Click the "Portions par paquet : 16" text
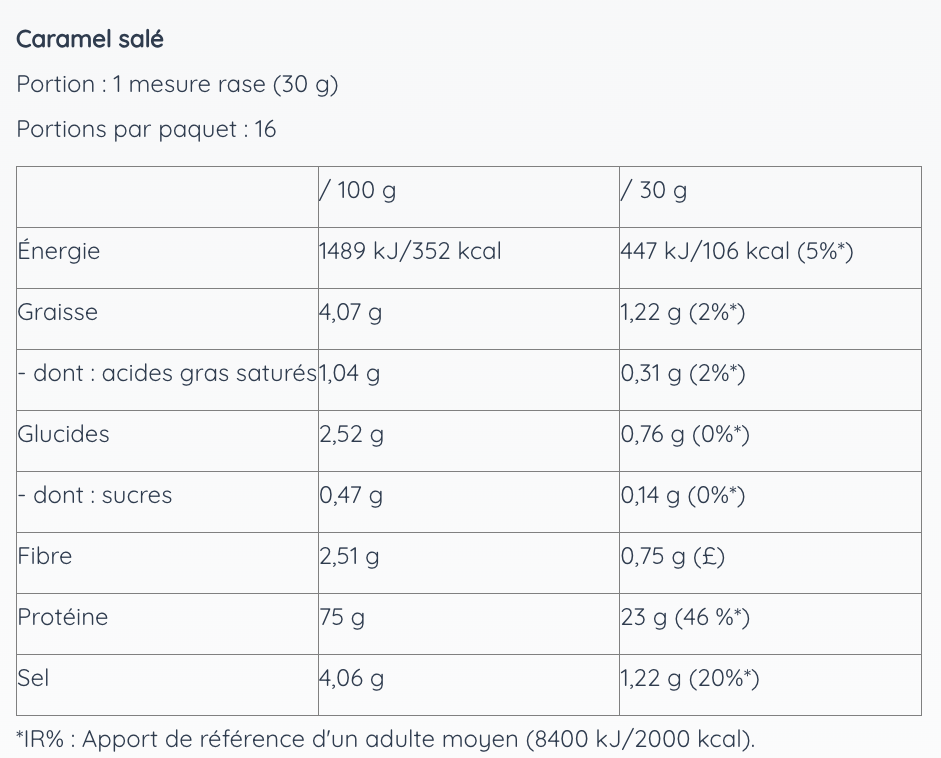This screenshot has height=758, width=941. coord(146,130)
